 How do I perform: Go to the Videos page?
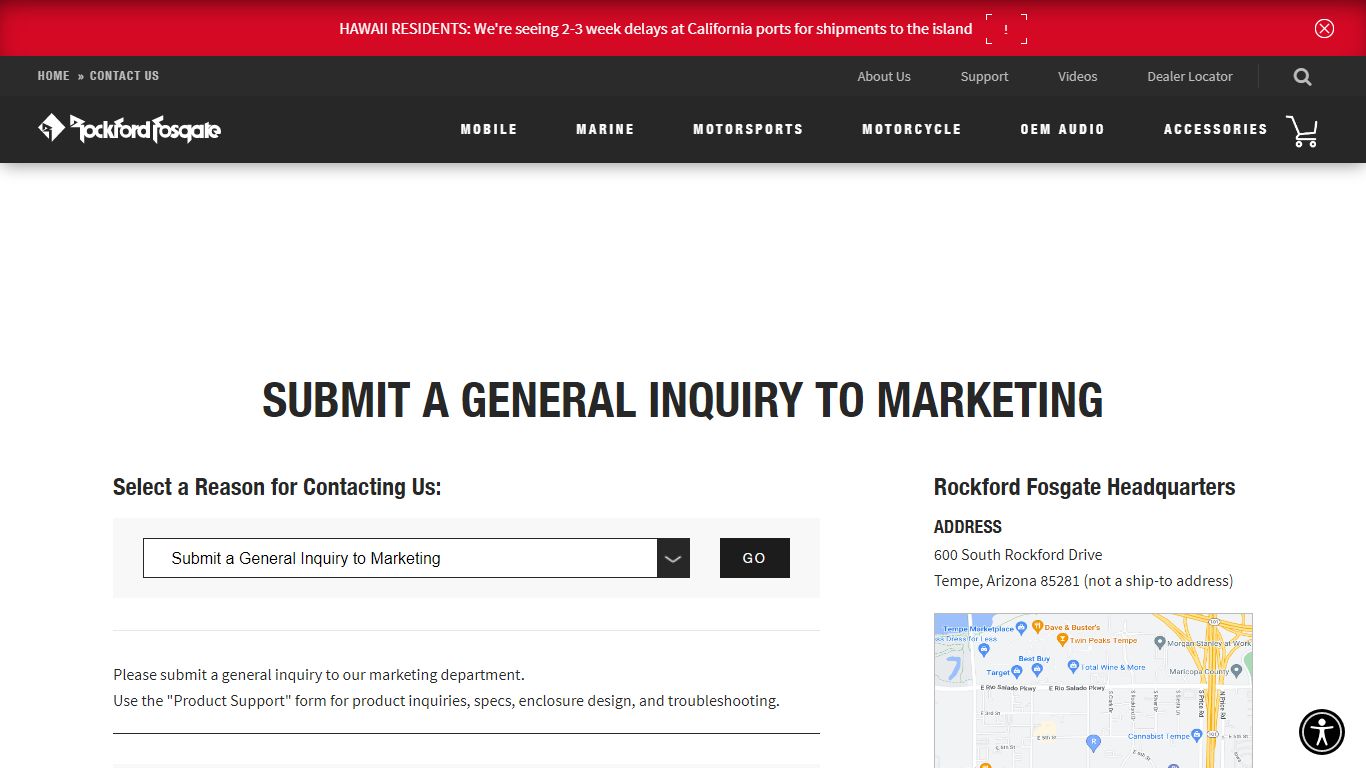pyautogui.click(x=1078, y=76)
